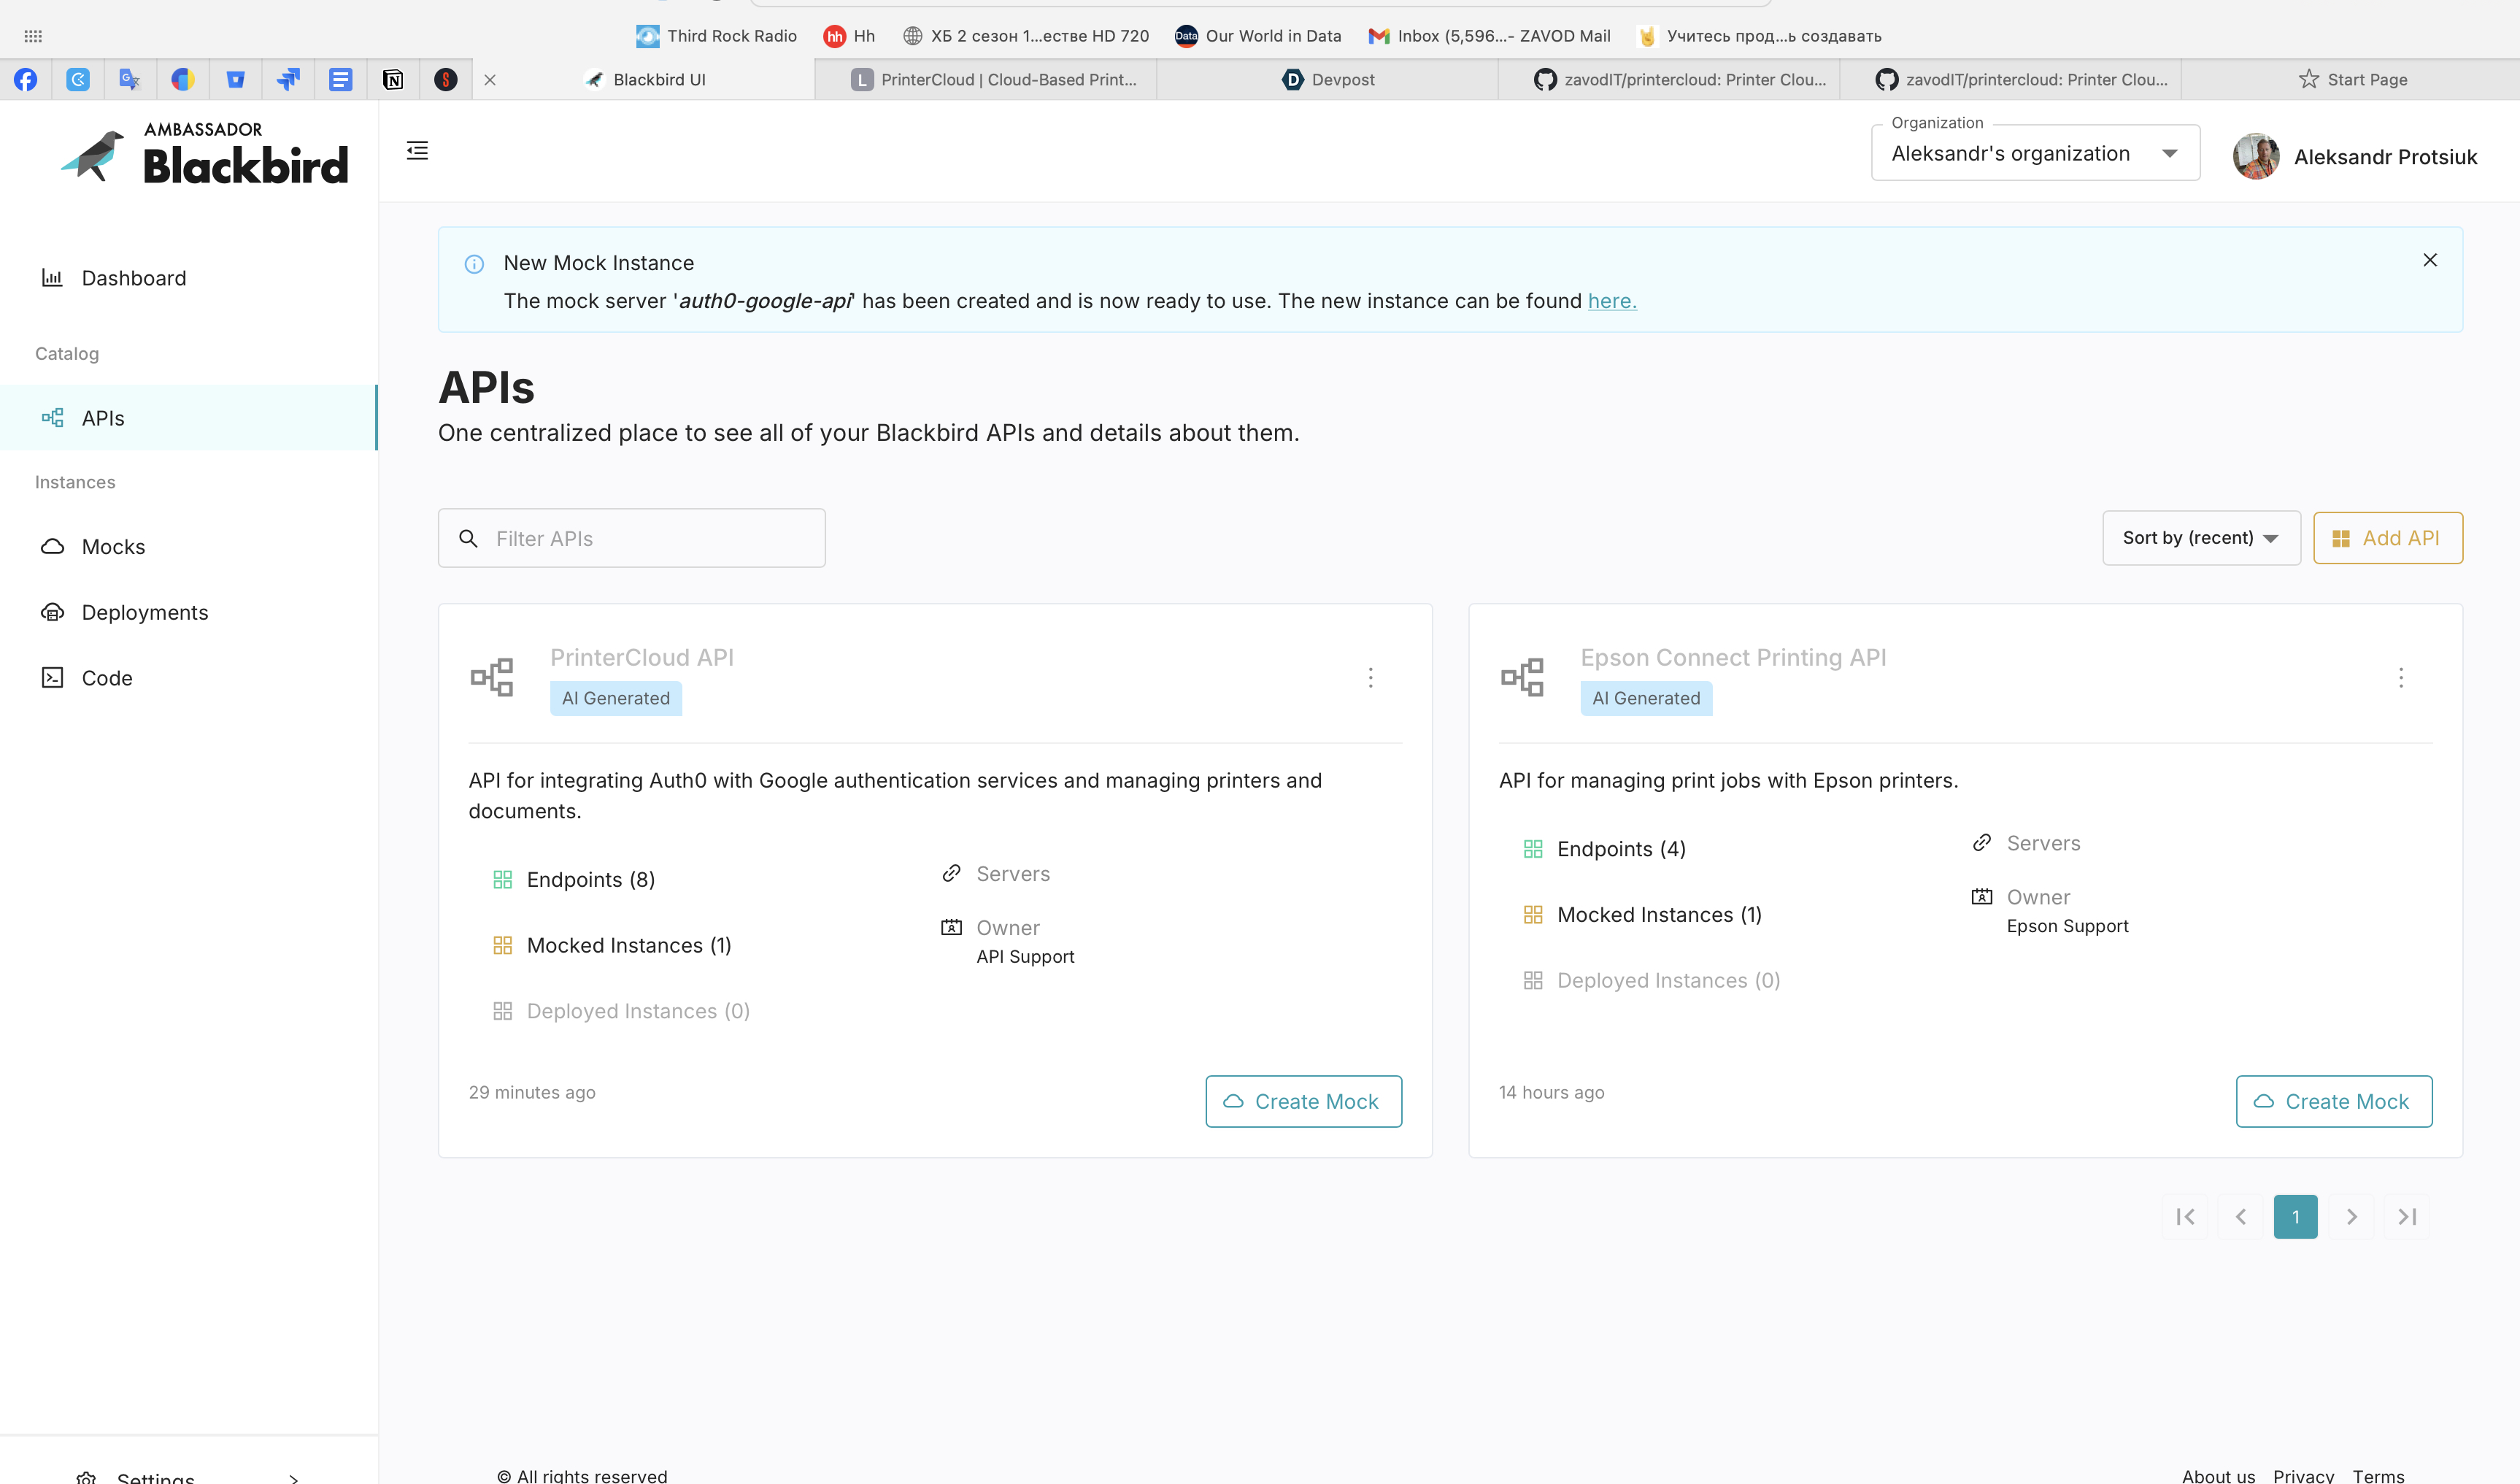2520x1484 pixels.
Task: Collapse the sidebar with the hamburger icon
Action: [417, 151]
